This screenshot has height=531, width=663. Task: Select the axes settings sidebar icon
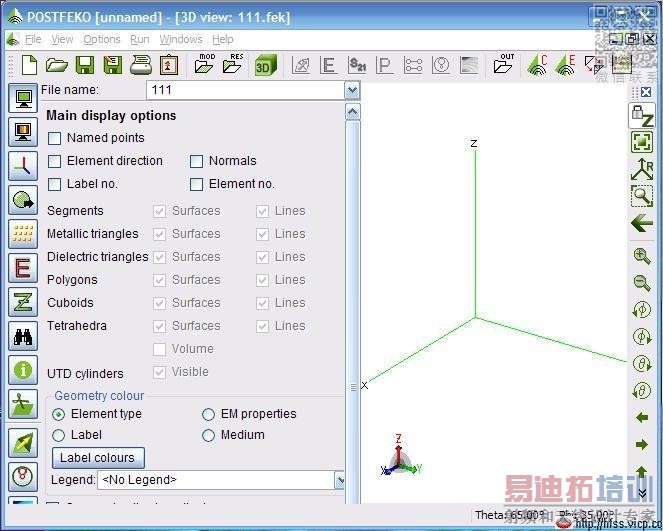(x=23, y=166)
